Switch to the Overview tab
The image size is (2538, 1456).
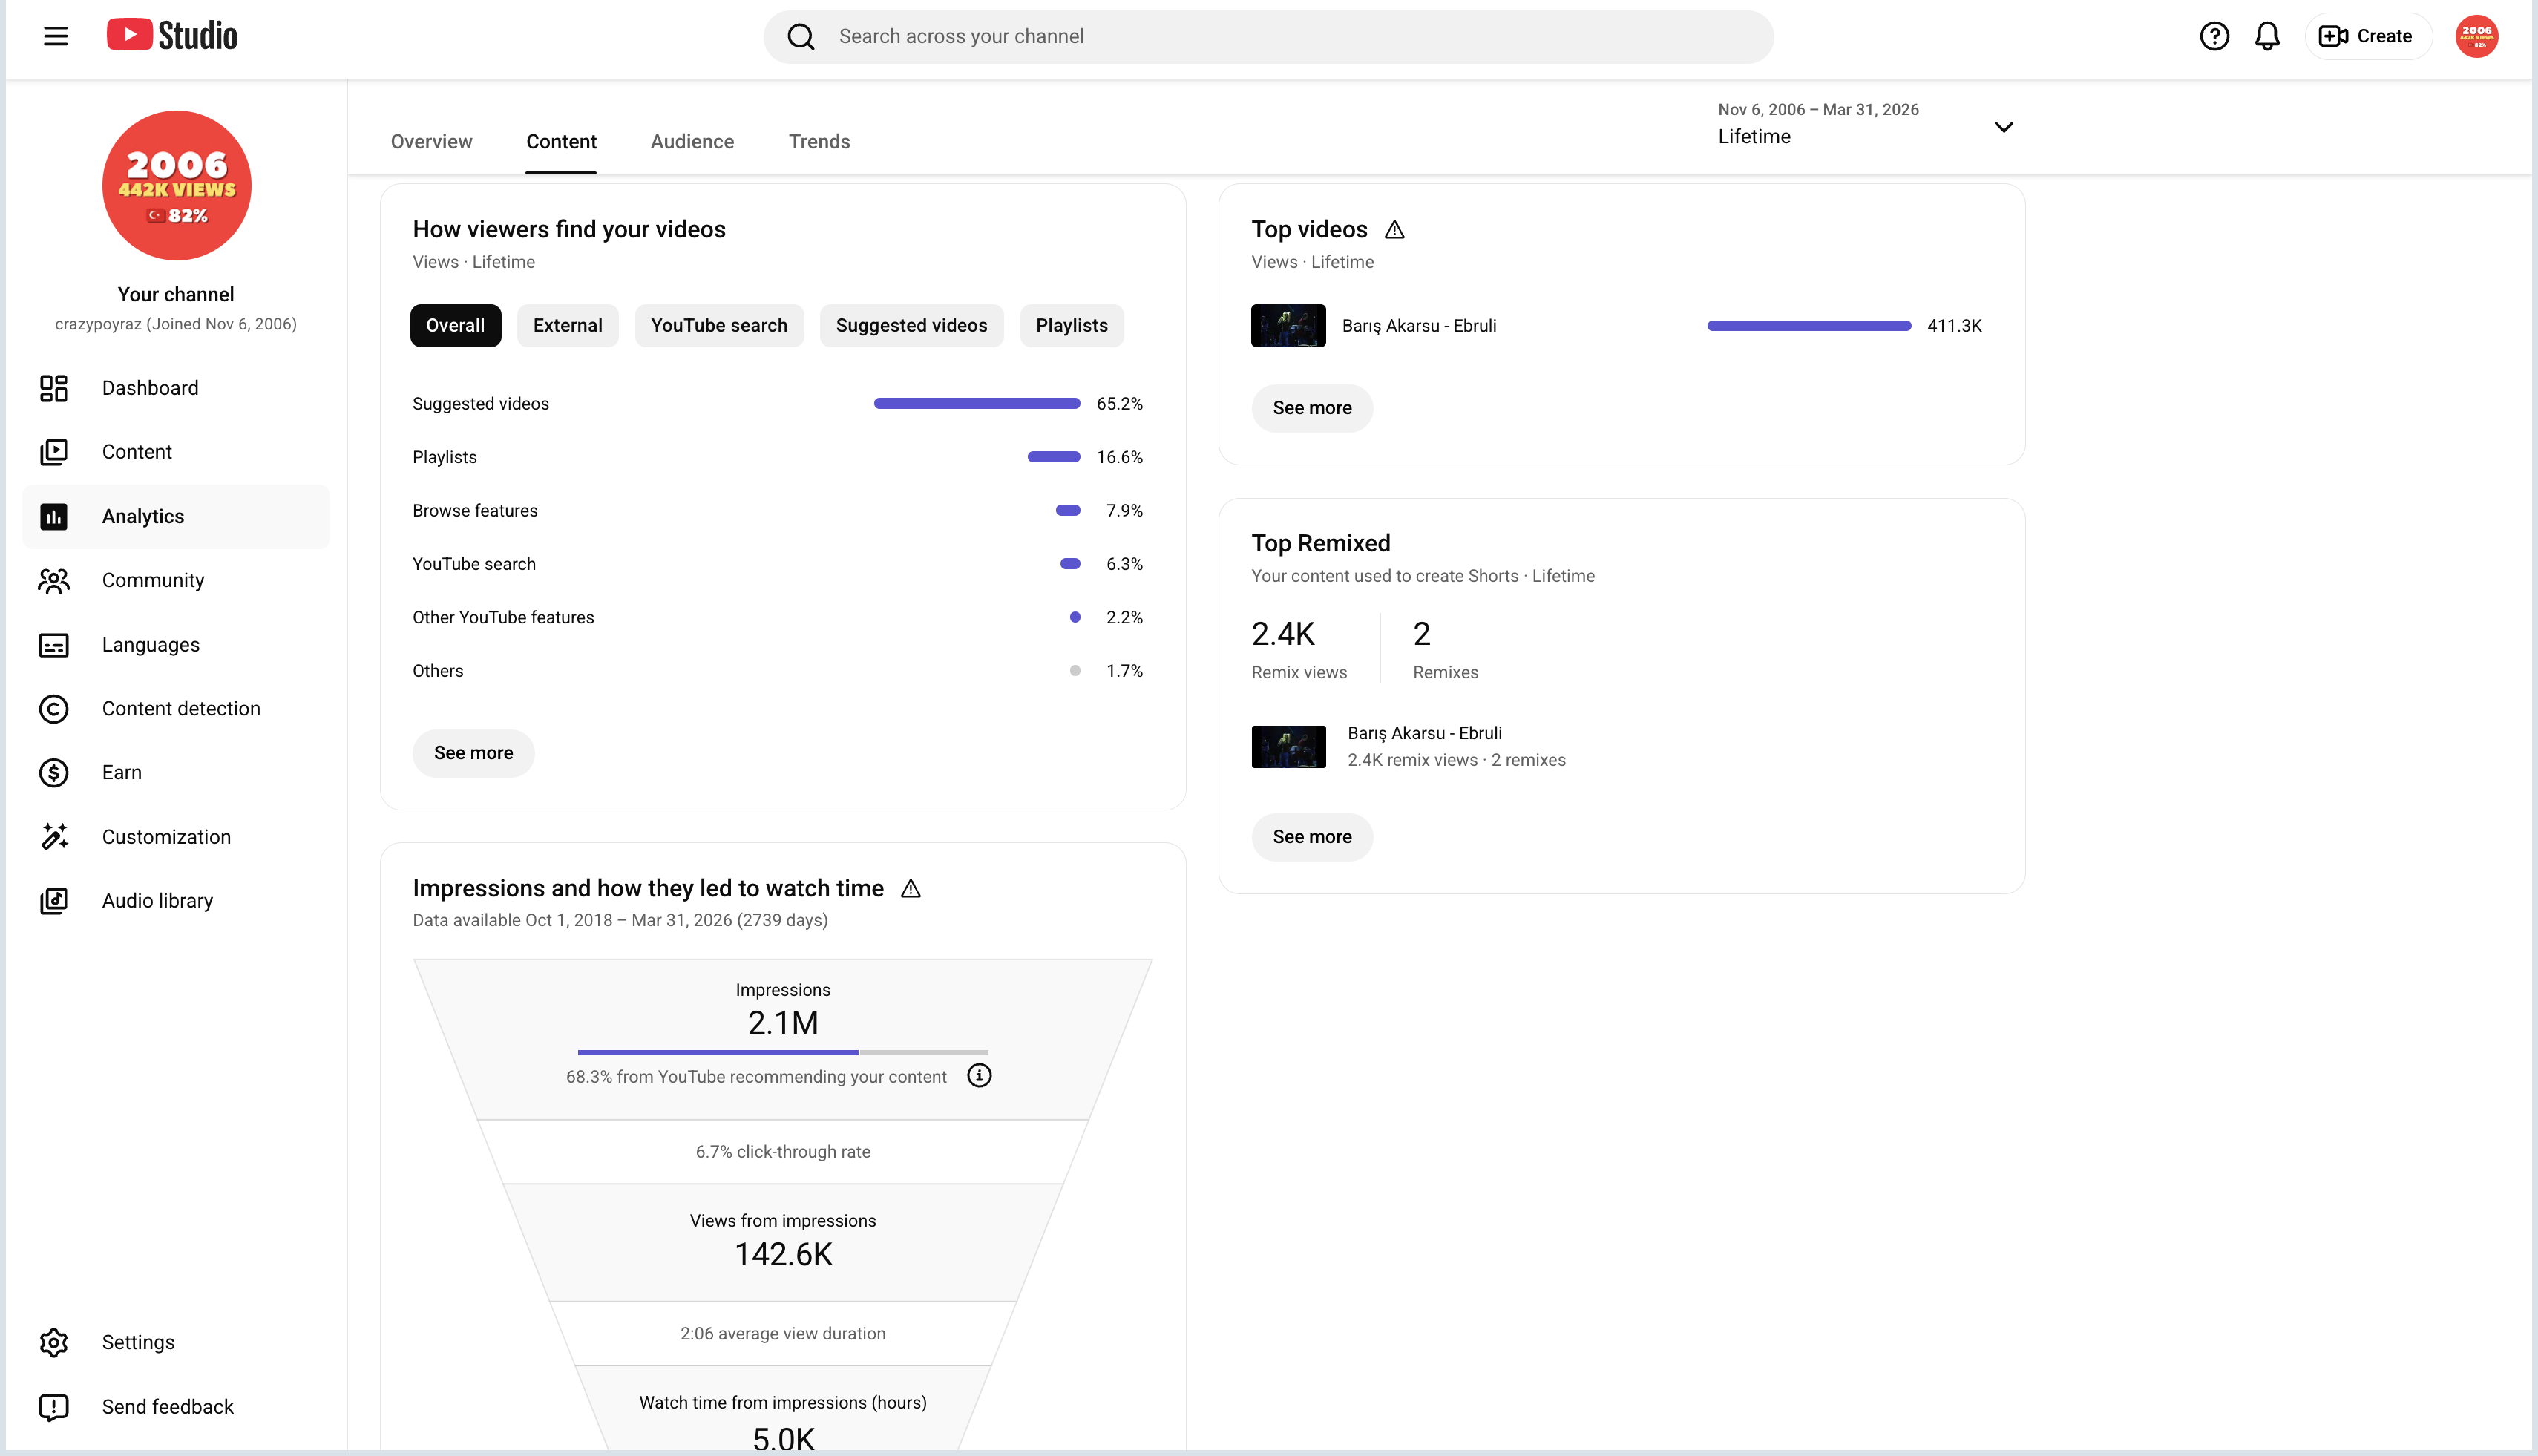pos(431,142)
